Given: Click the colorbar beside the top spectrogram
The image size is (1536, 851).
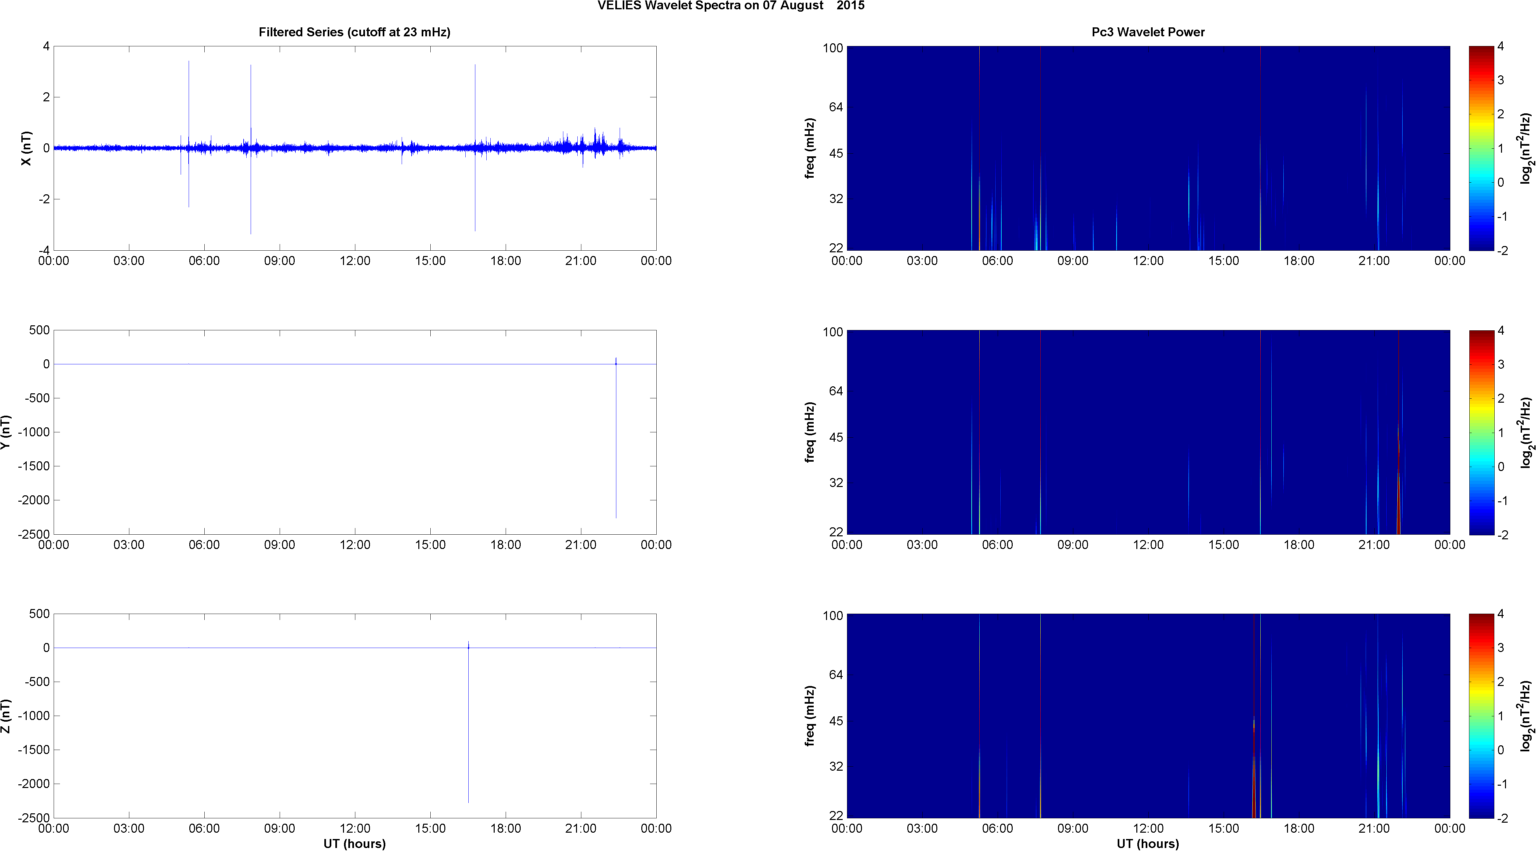Looking at the screenshot, I should pos(1481,148).
